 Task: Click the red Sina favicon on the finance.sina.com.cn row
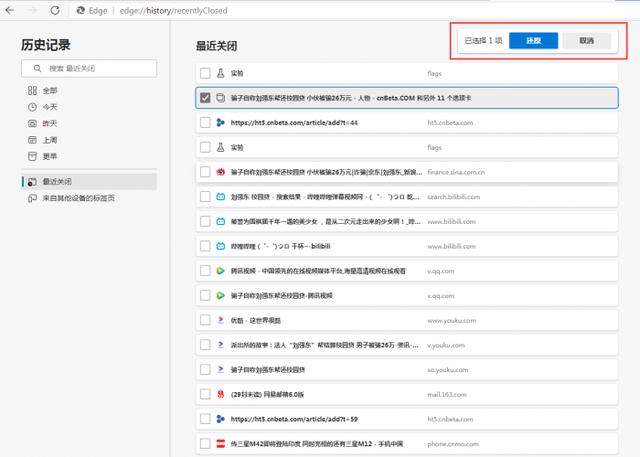(x=220, y=172)
